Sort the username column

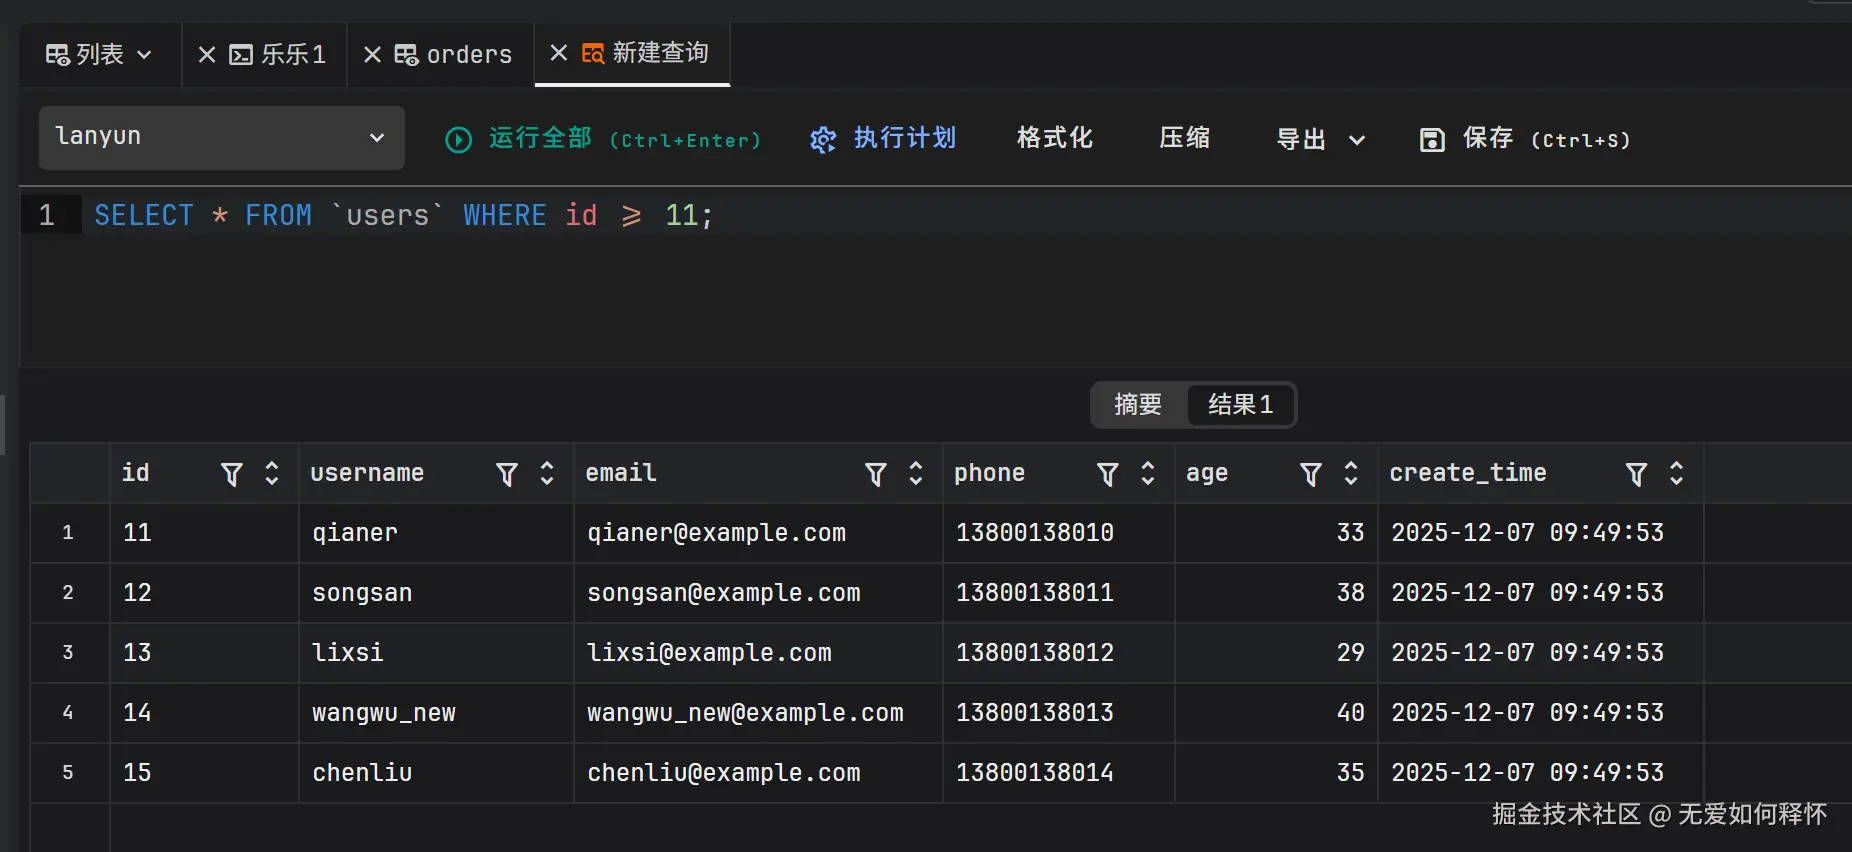click(x=546, y=473)
